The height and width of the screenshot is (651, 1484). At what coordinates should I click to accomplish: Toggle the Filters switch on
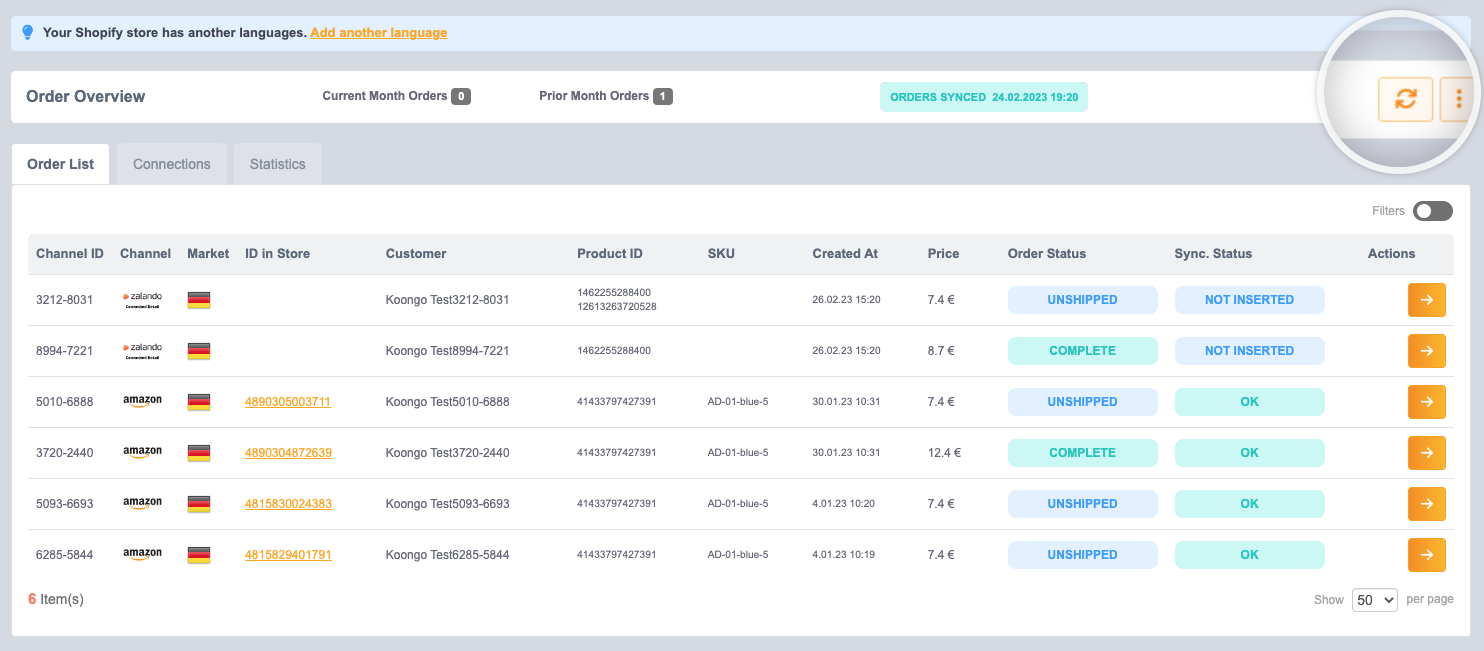1432,211
